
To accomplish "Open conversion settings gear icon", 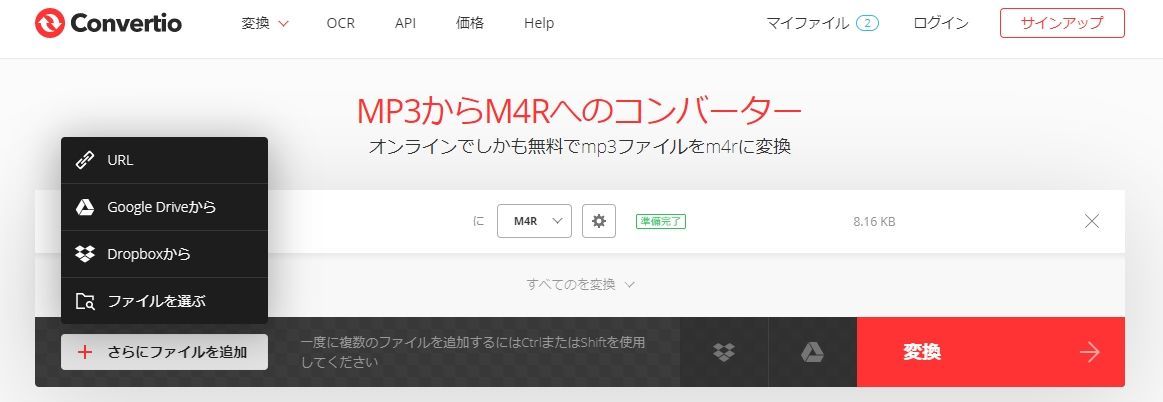I will 599,221.
